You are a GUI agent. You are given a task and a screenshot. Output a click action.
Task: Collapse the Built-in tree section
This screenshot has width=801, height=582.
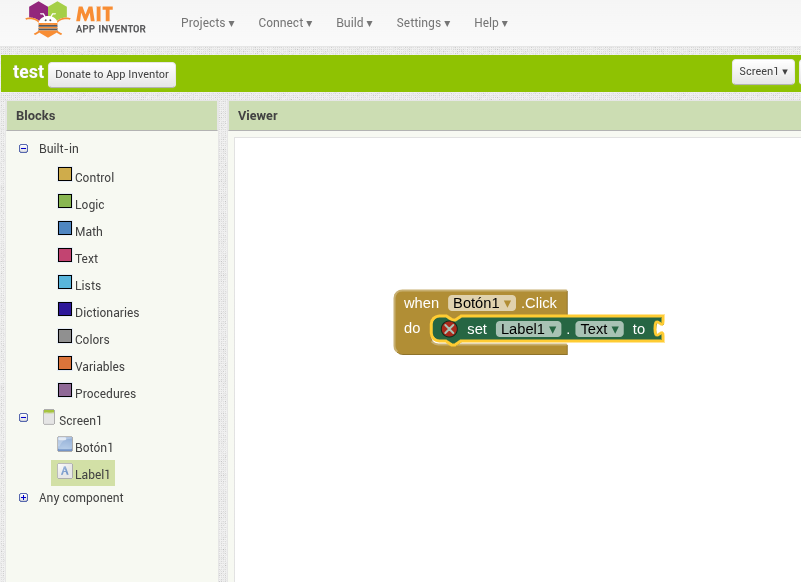tap(23, 149)
